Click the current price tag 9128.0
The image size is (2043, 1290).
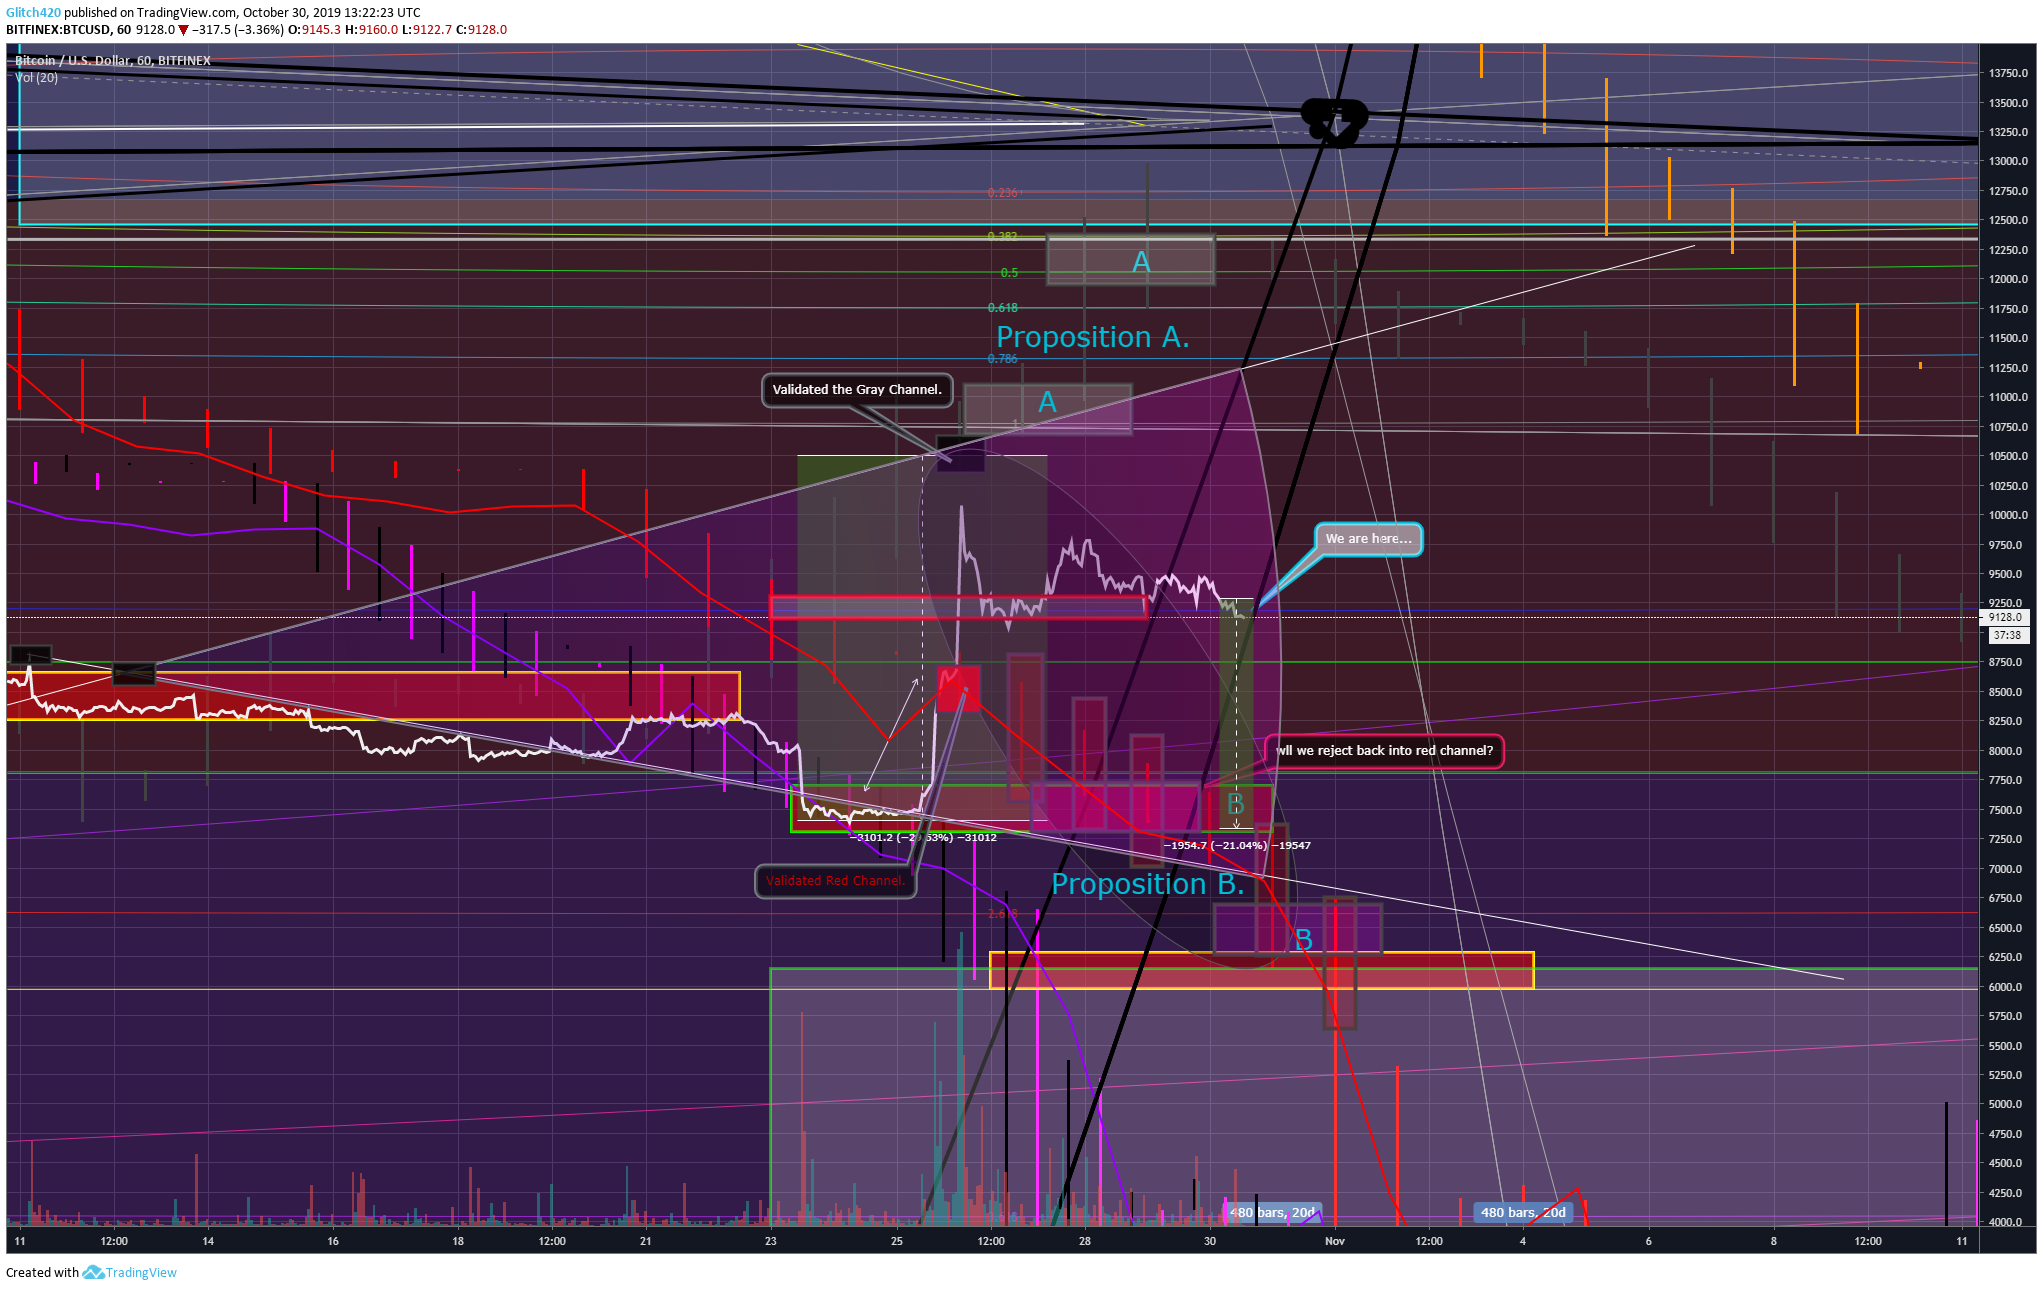[2007, 617]
